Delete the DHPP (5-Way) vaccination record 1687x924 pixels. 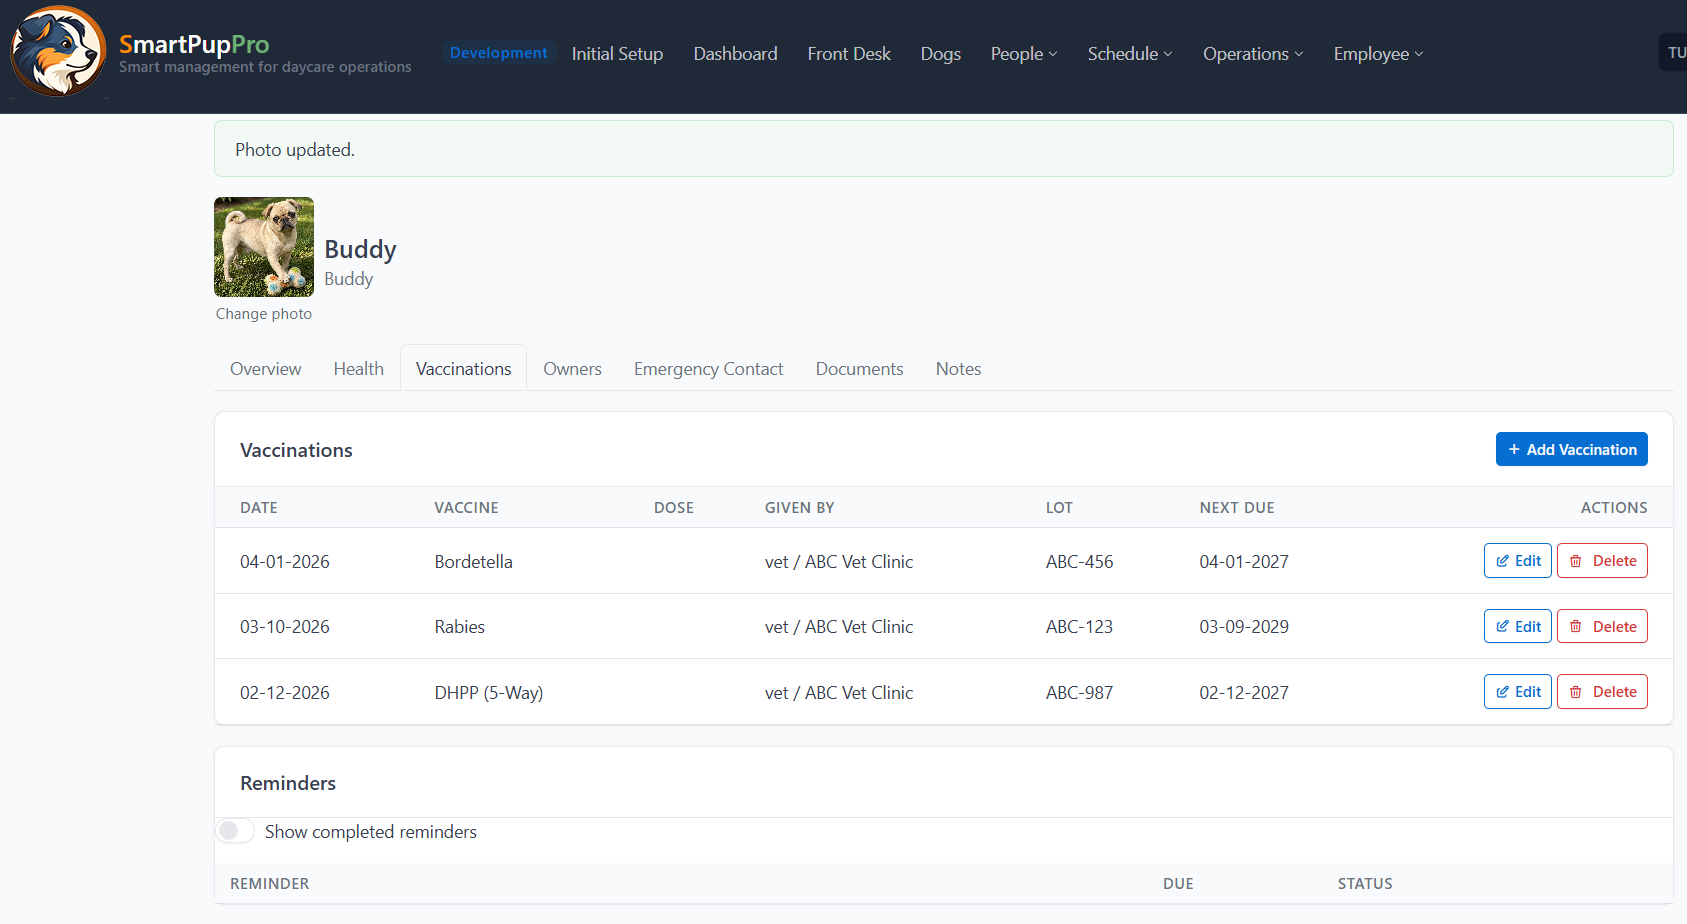[1602, 692]
